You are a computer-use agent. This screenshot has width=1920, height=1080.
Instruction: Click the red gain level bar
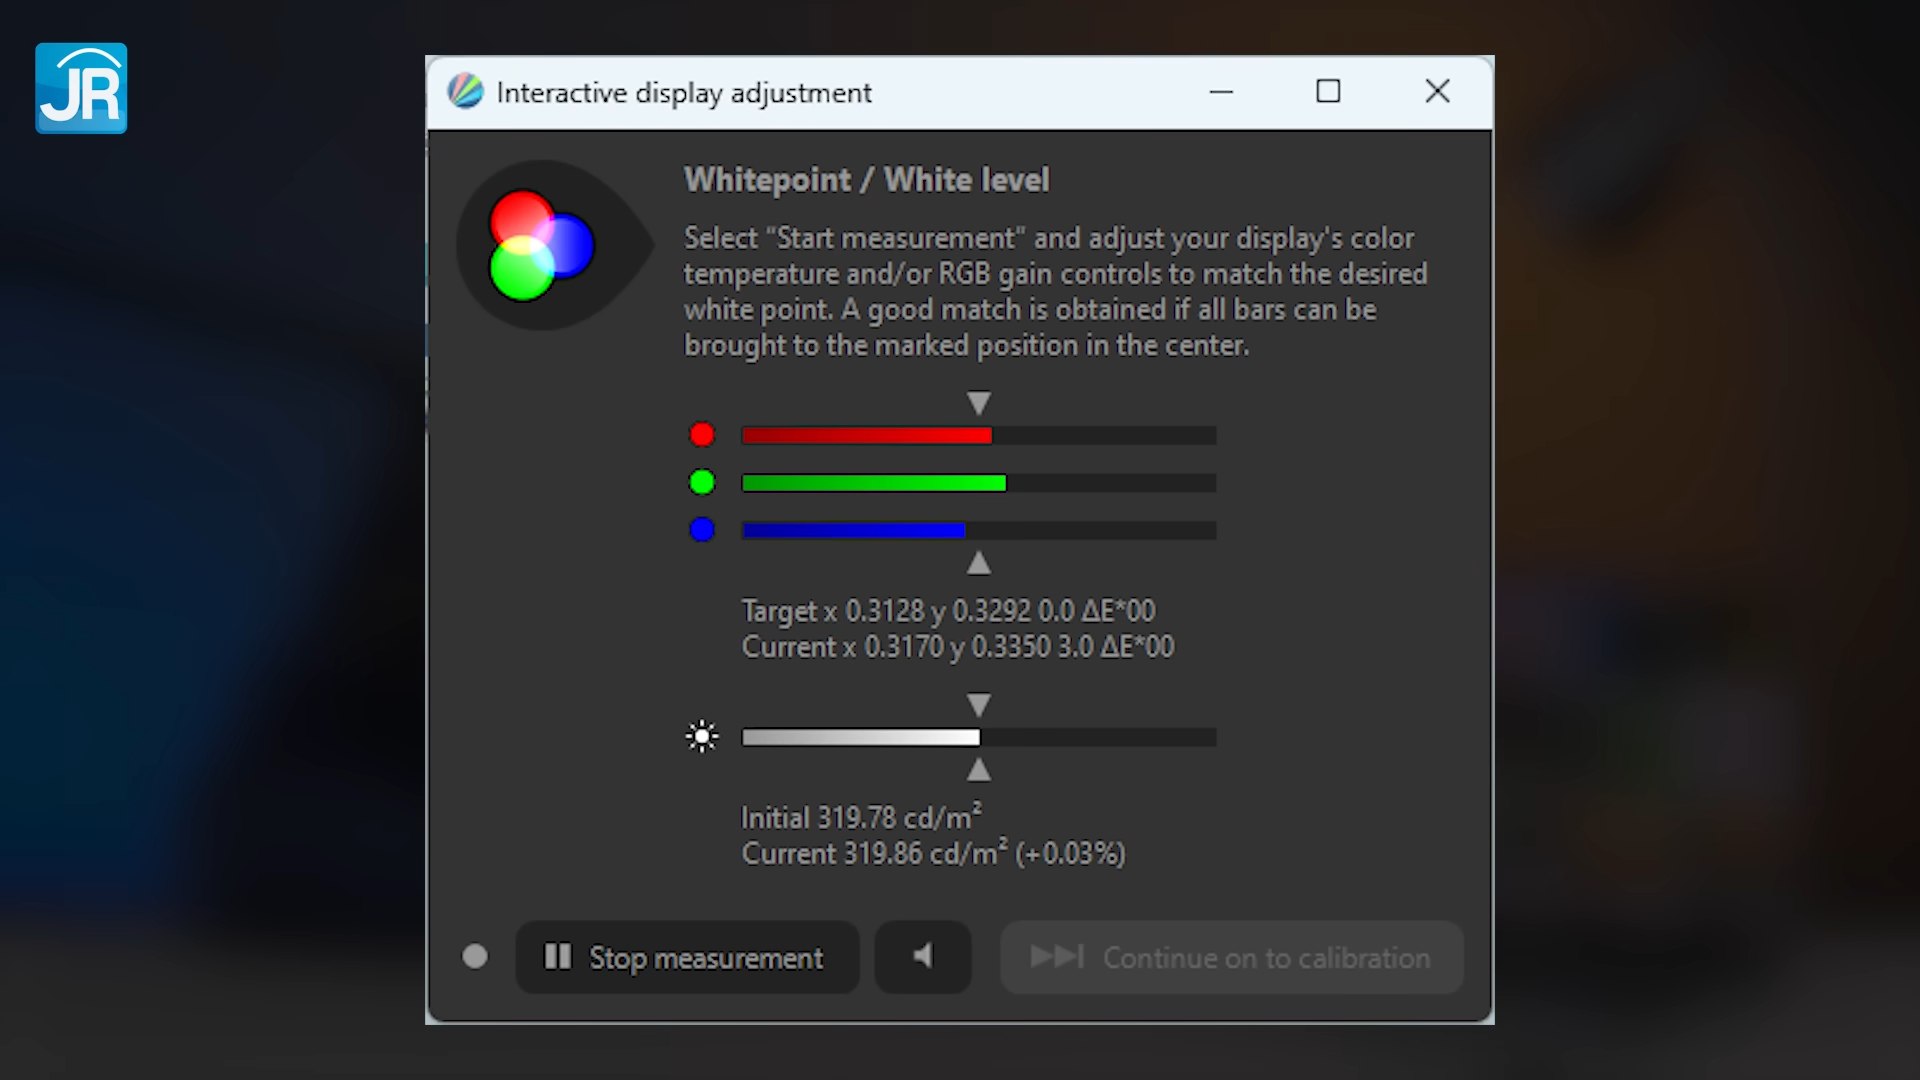(978, 435)
